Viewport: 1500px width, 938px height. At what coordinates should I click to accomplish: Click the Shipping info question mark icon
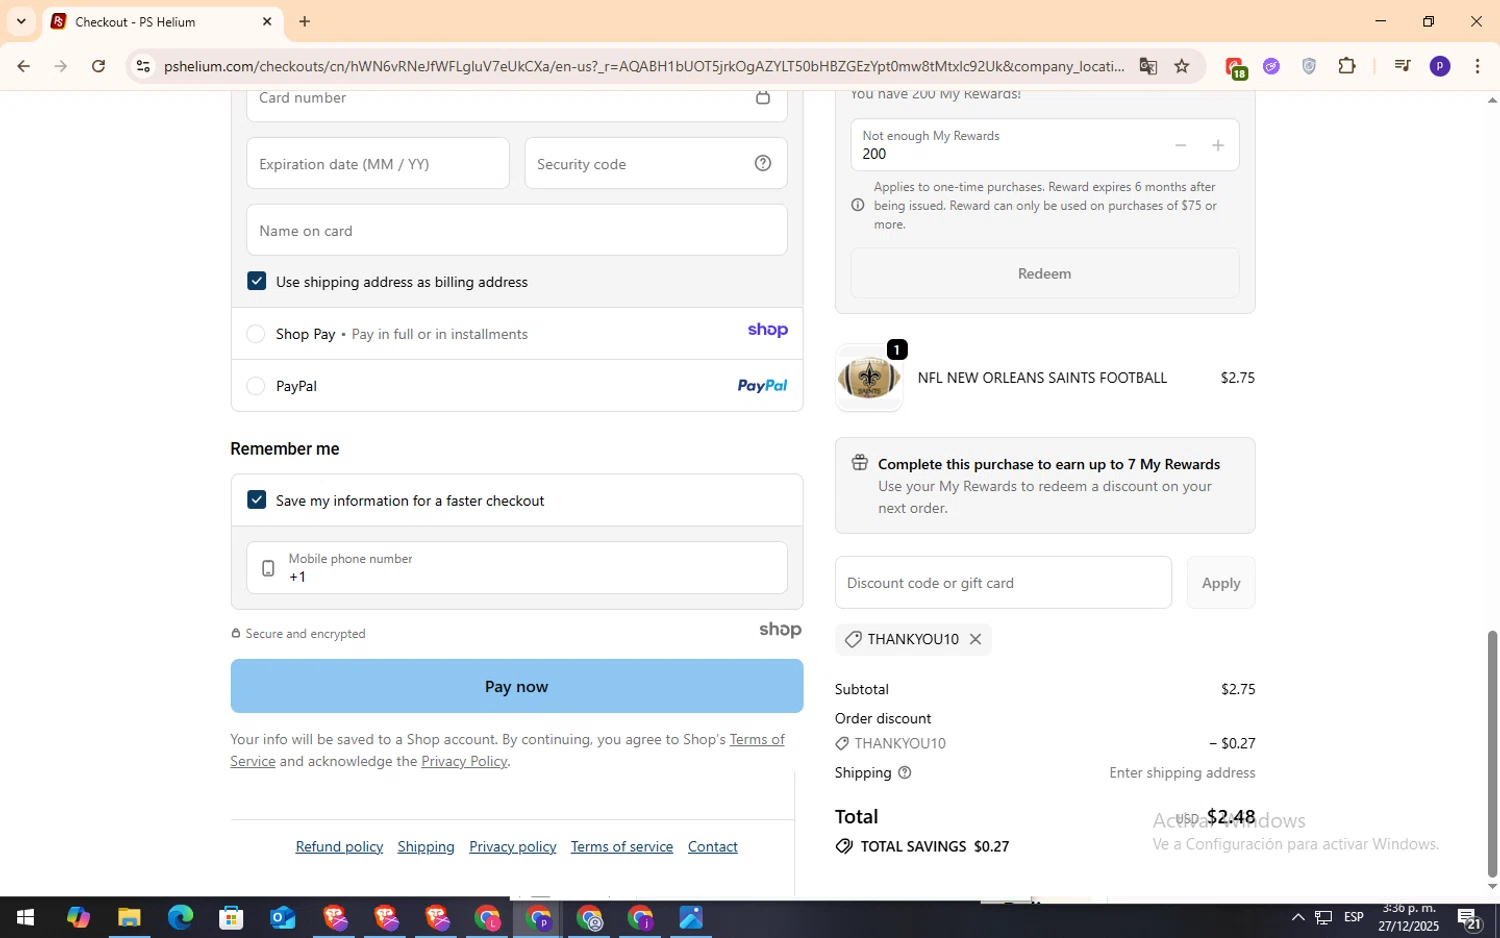pos(905,773)
